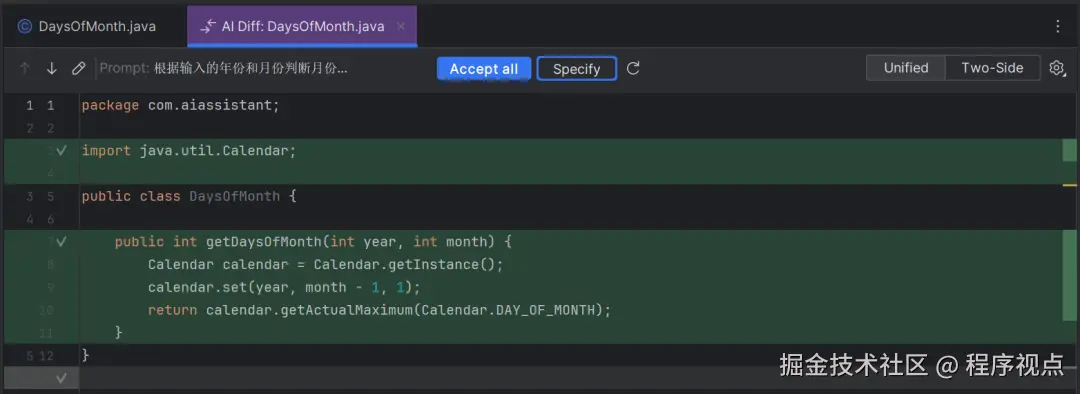The height and width of the screenshot is (394, 1080).
Task: Click the Java class icon on DaysOfMonth.java tab
Action: pos(25,26)
